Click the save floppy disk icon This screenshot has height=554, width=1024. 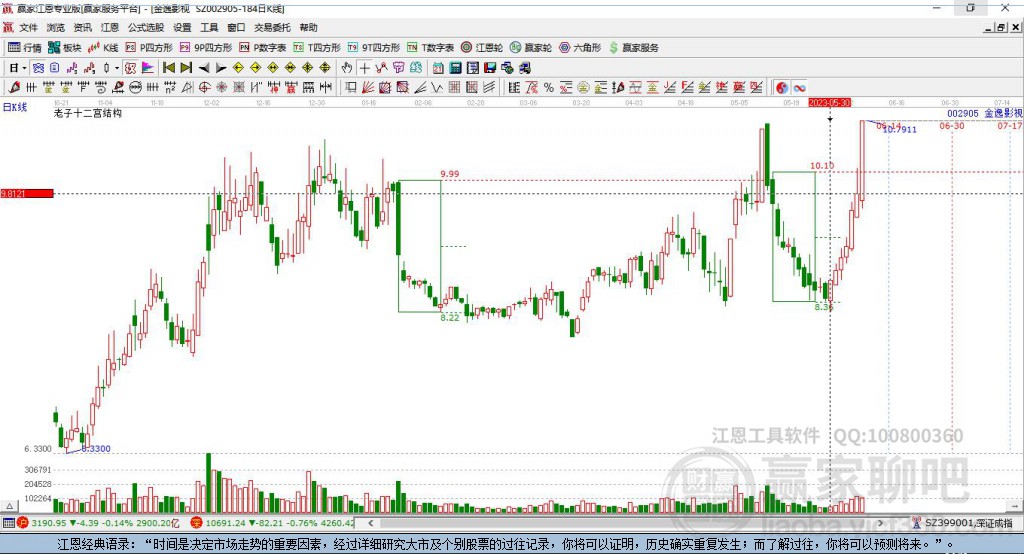coord(490,68)
